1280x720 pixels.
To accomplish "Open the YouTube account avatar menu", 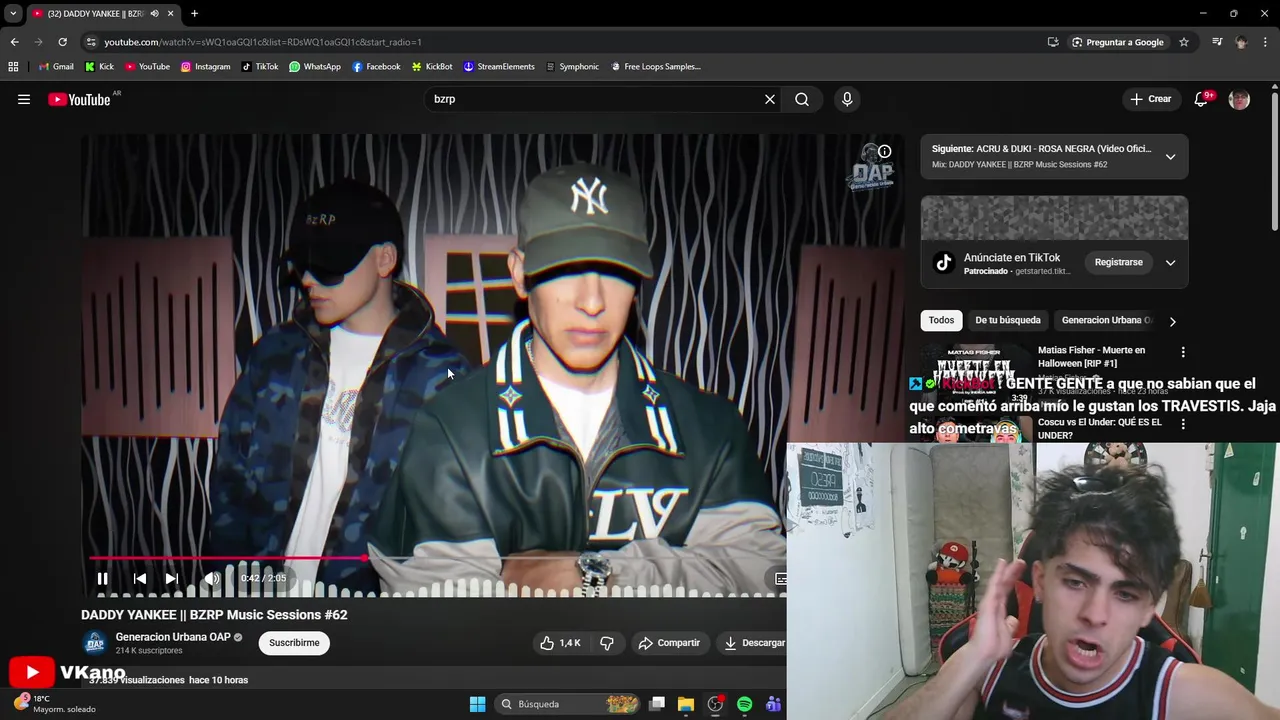I will tap(1239, 99).
